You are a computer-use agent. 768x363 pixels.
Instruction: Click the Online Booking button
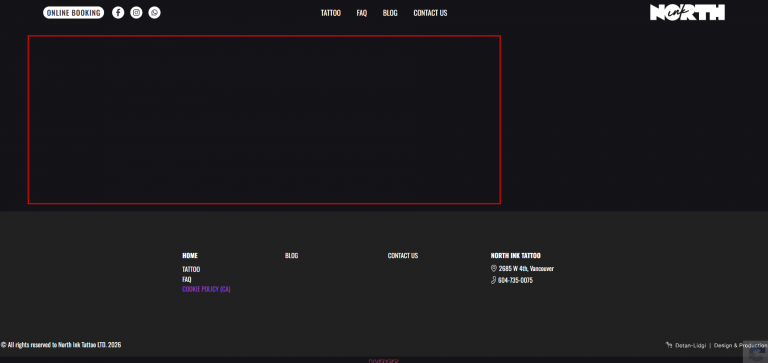pos(73,13)
